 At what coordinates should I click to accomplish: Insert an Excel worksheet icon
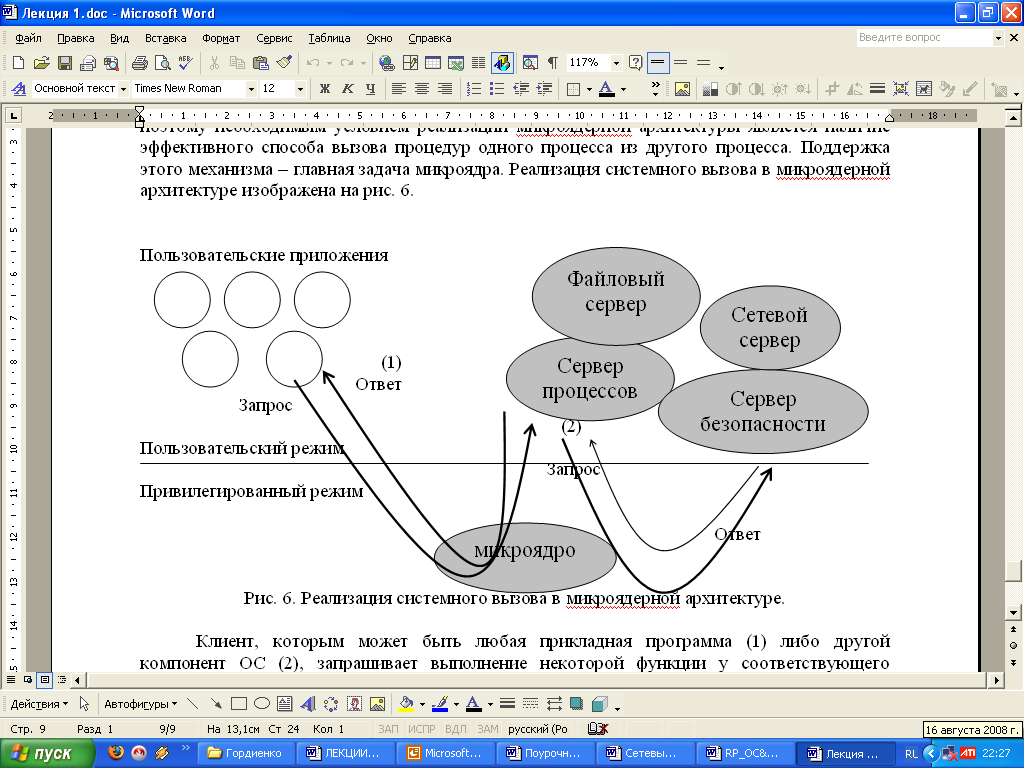click(456, 63)
